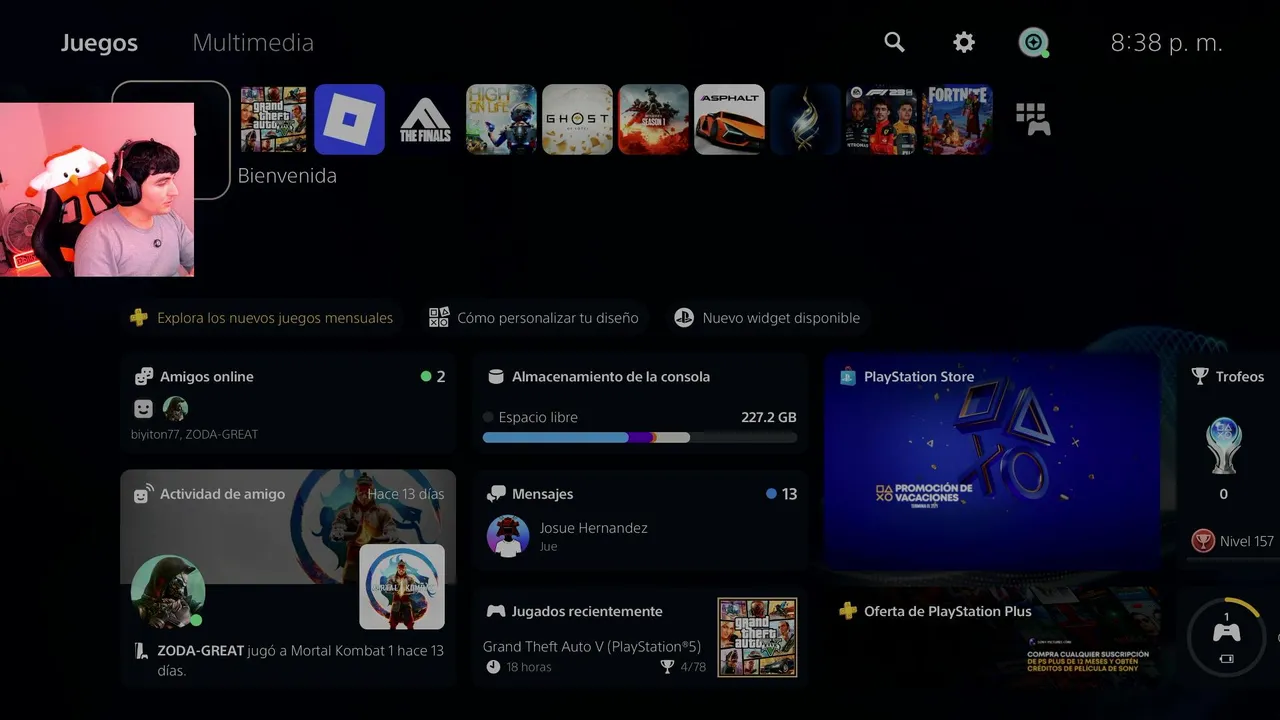Open Nuevo widget disponible notice
This screenshot has height=720, width=1280.
[x=766, y=318]
